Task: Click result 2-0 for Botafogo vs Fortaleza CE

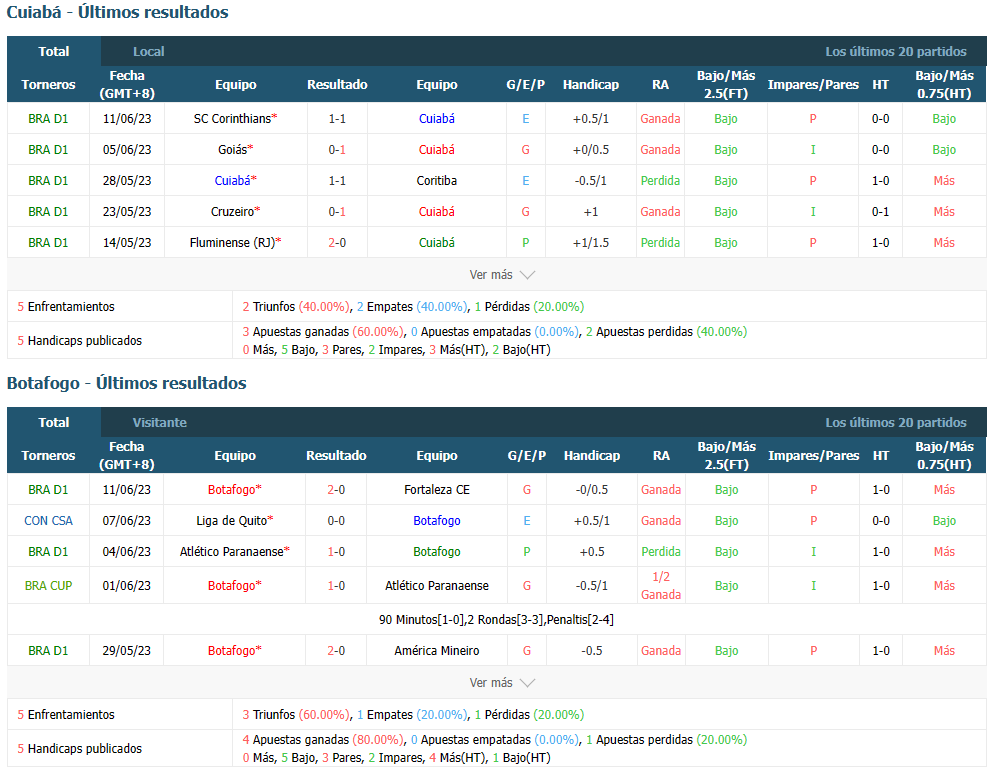Action: (x=336, y=490)
